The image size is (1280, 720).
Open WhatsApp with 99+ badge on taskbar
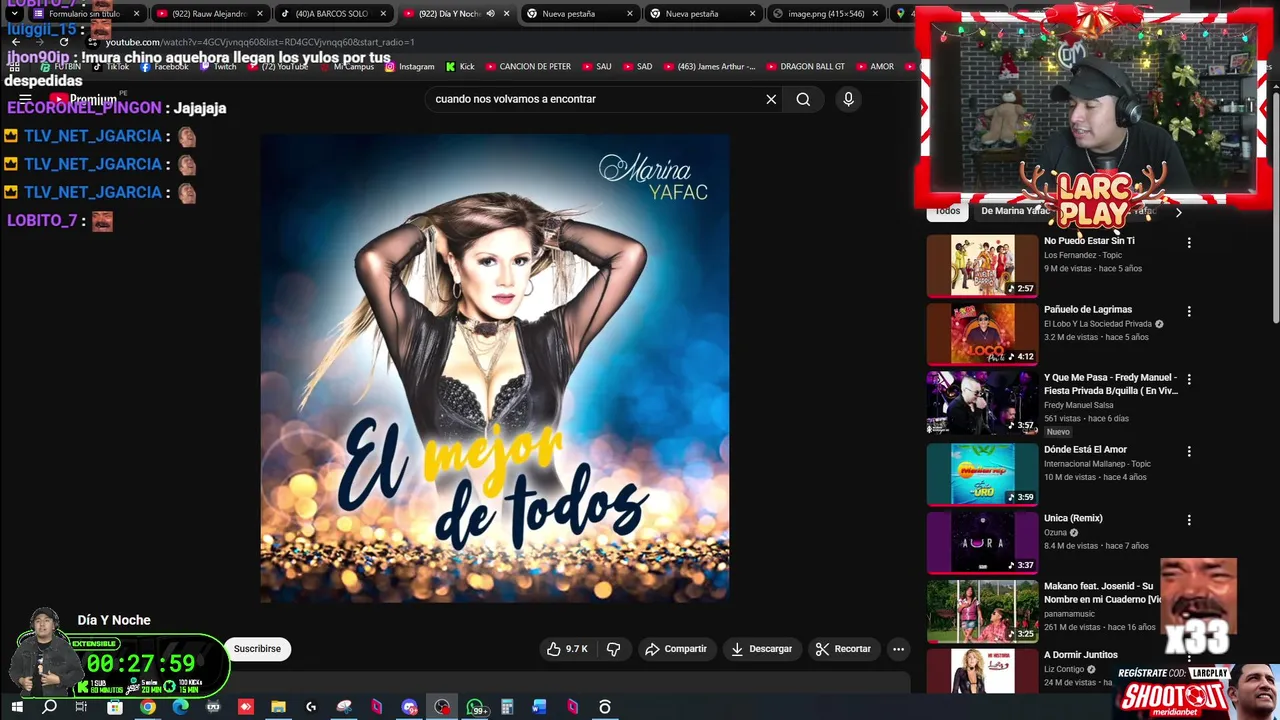click(x=475, y=707)
